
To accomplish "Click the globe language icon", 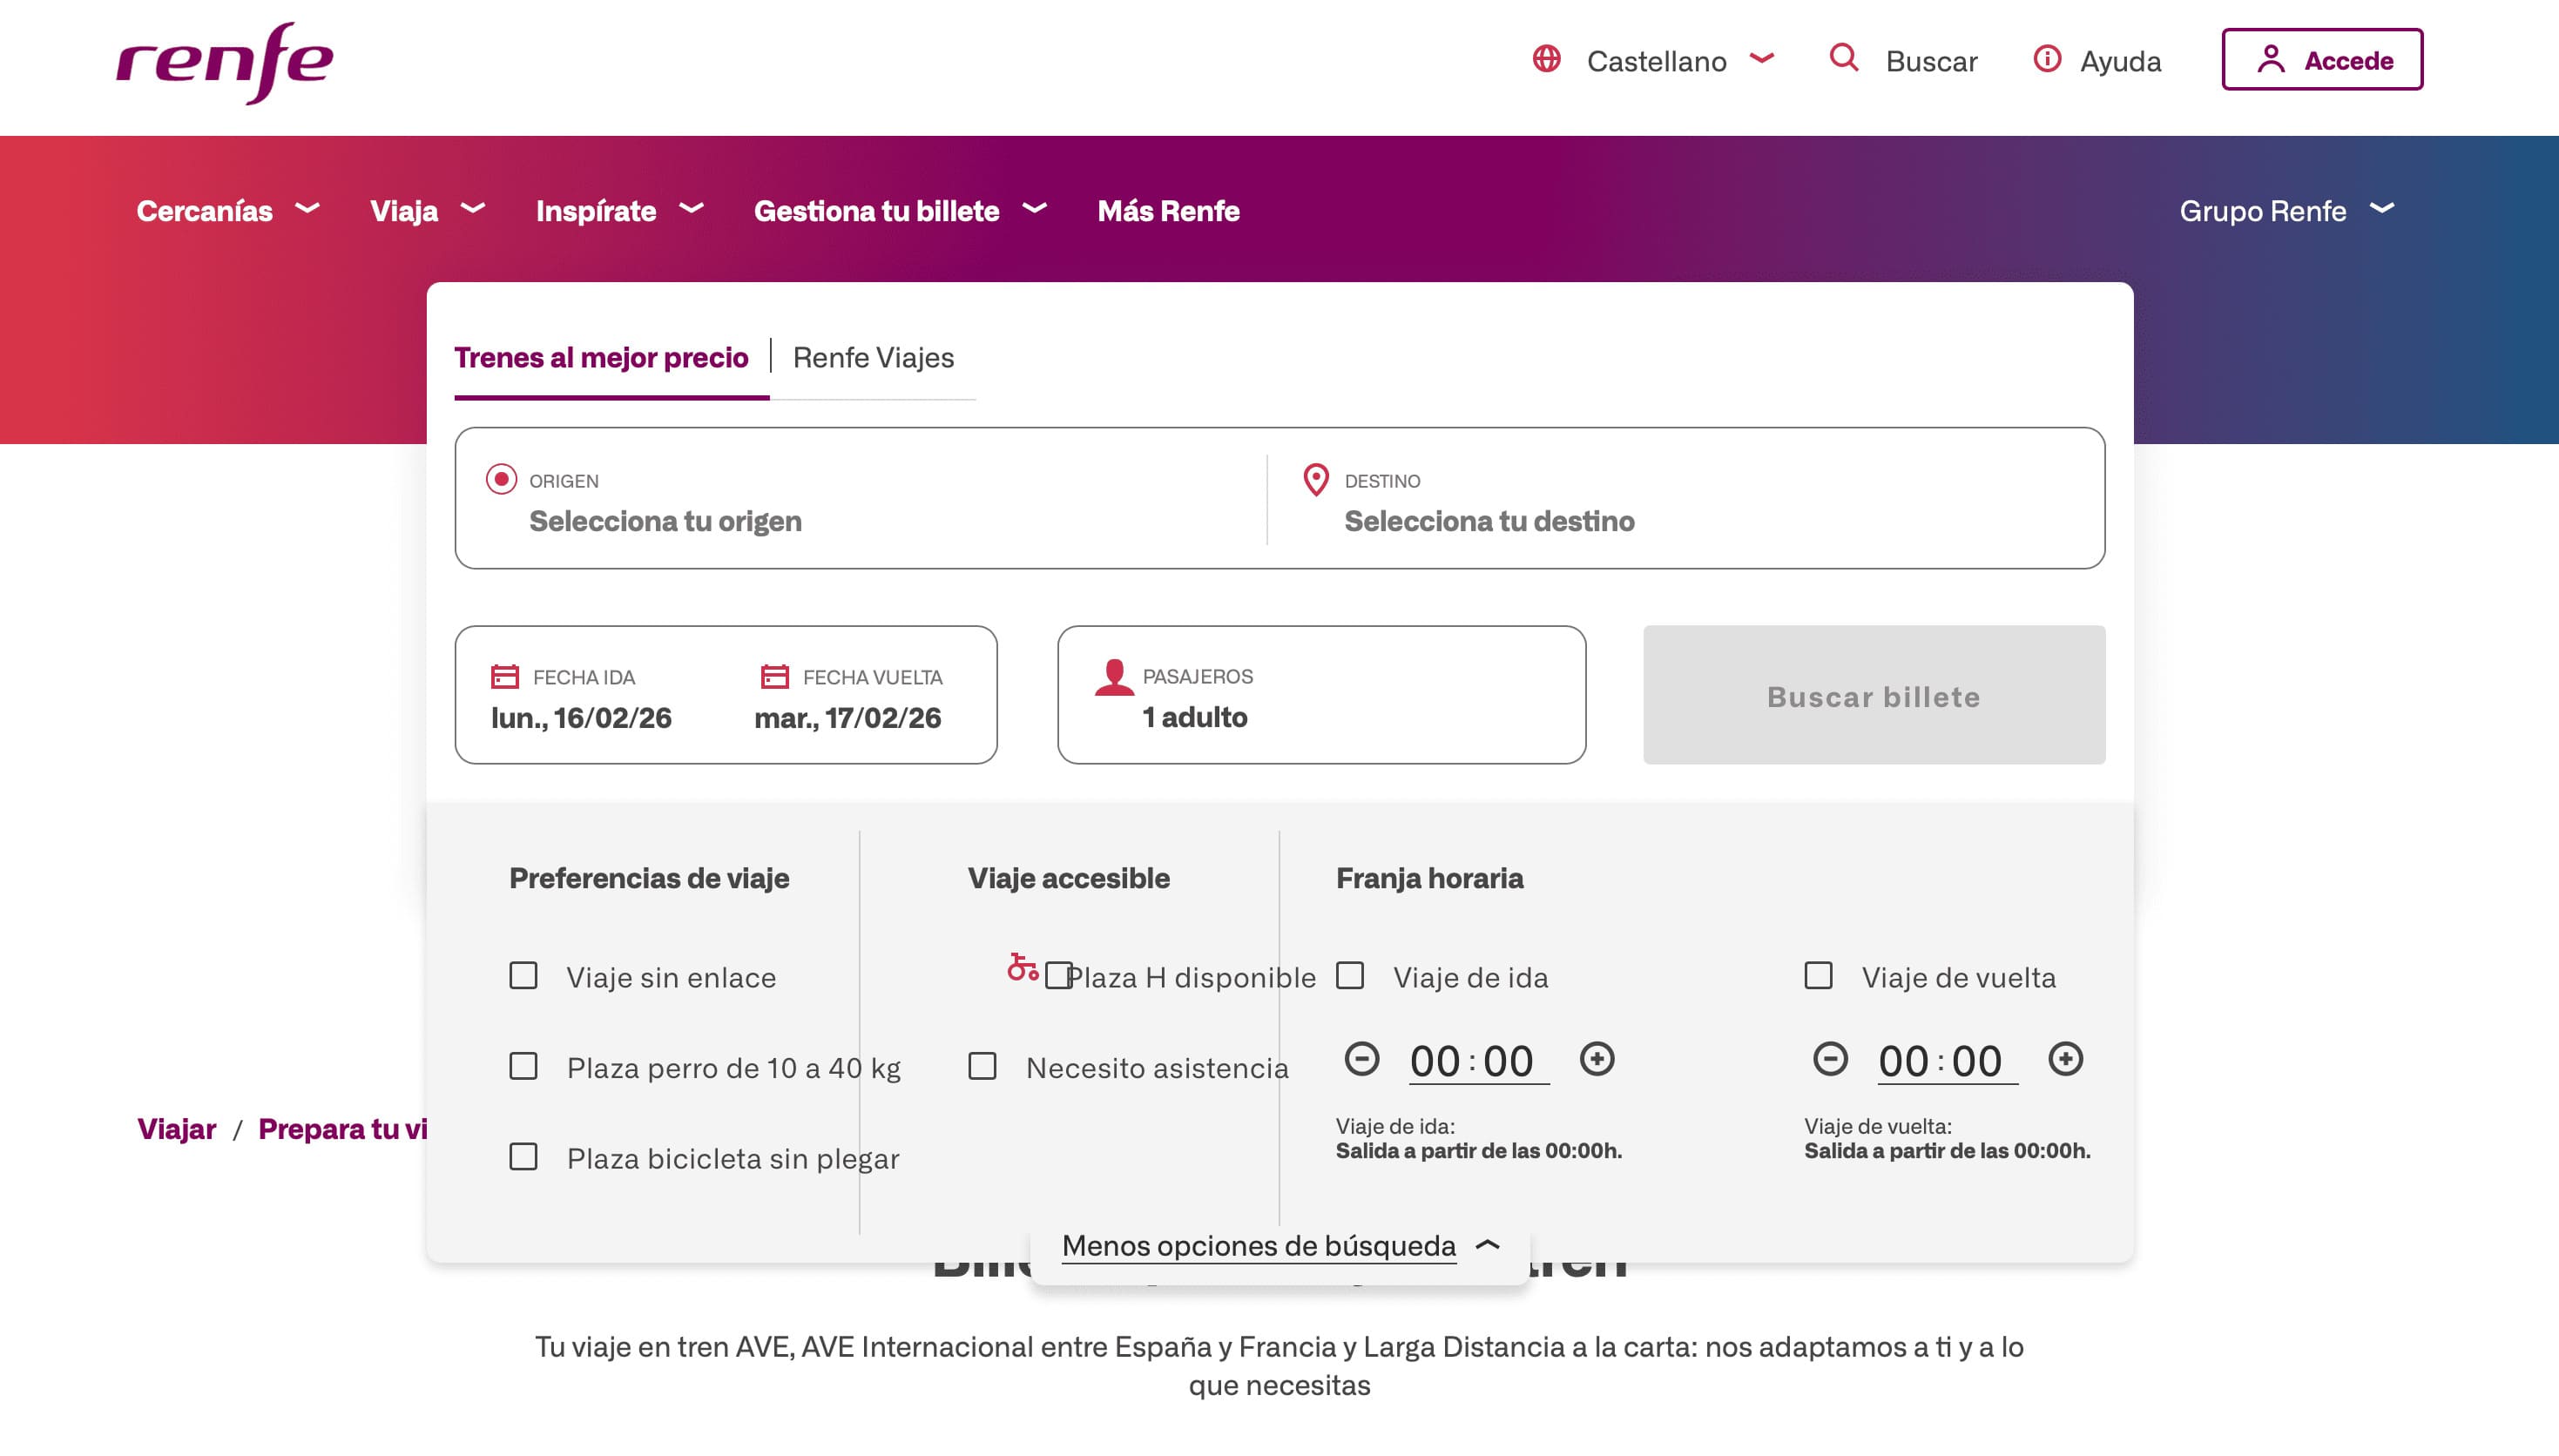I will [1546, 59].
